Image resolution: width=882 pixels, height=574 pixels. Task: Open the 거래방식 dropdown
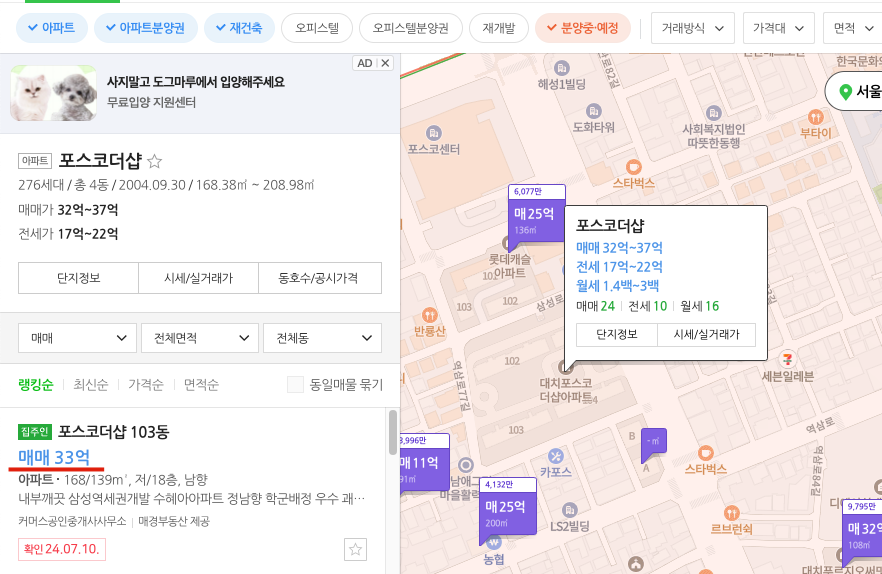coord(692,28)
